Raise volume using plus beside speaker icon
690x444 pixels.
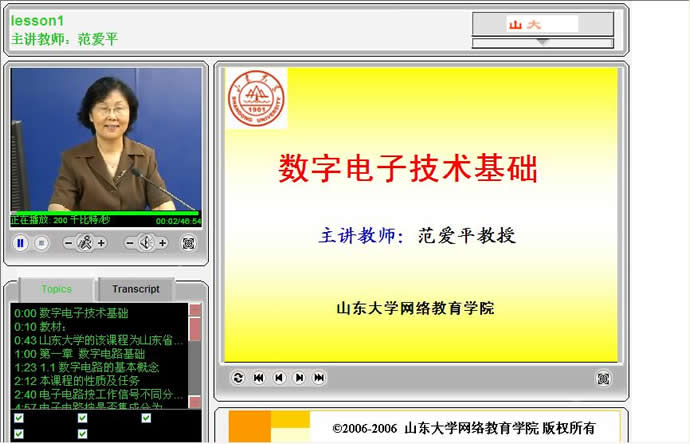(163, 243)
